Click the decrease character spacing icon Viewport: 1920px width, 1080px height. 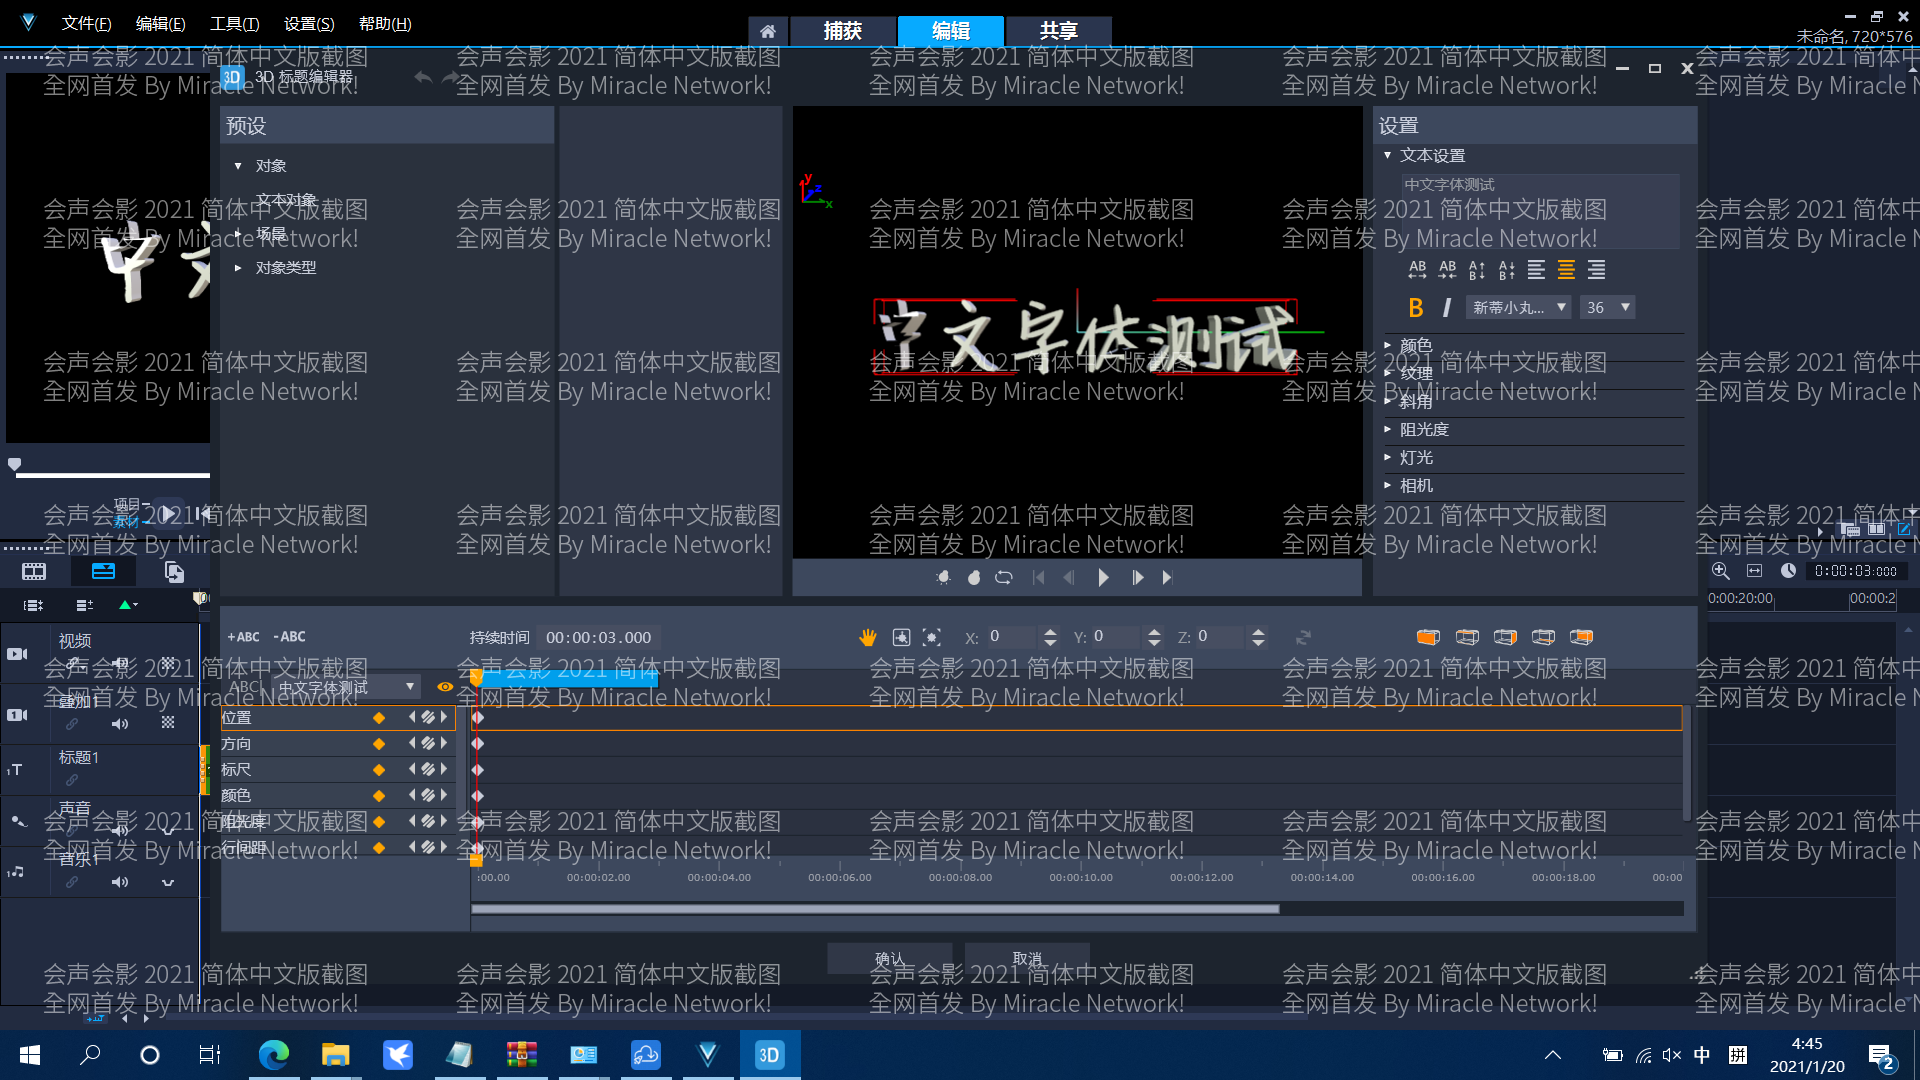(1447, 270)
